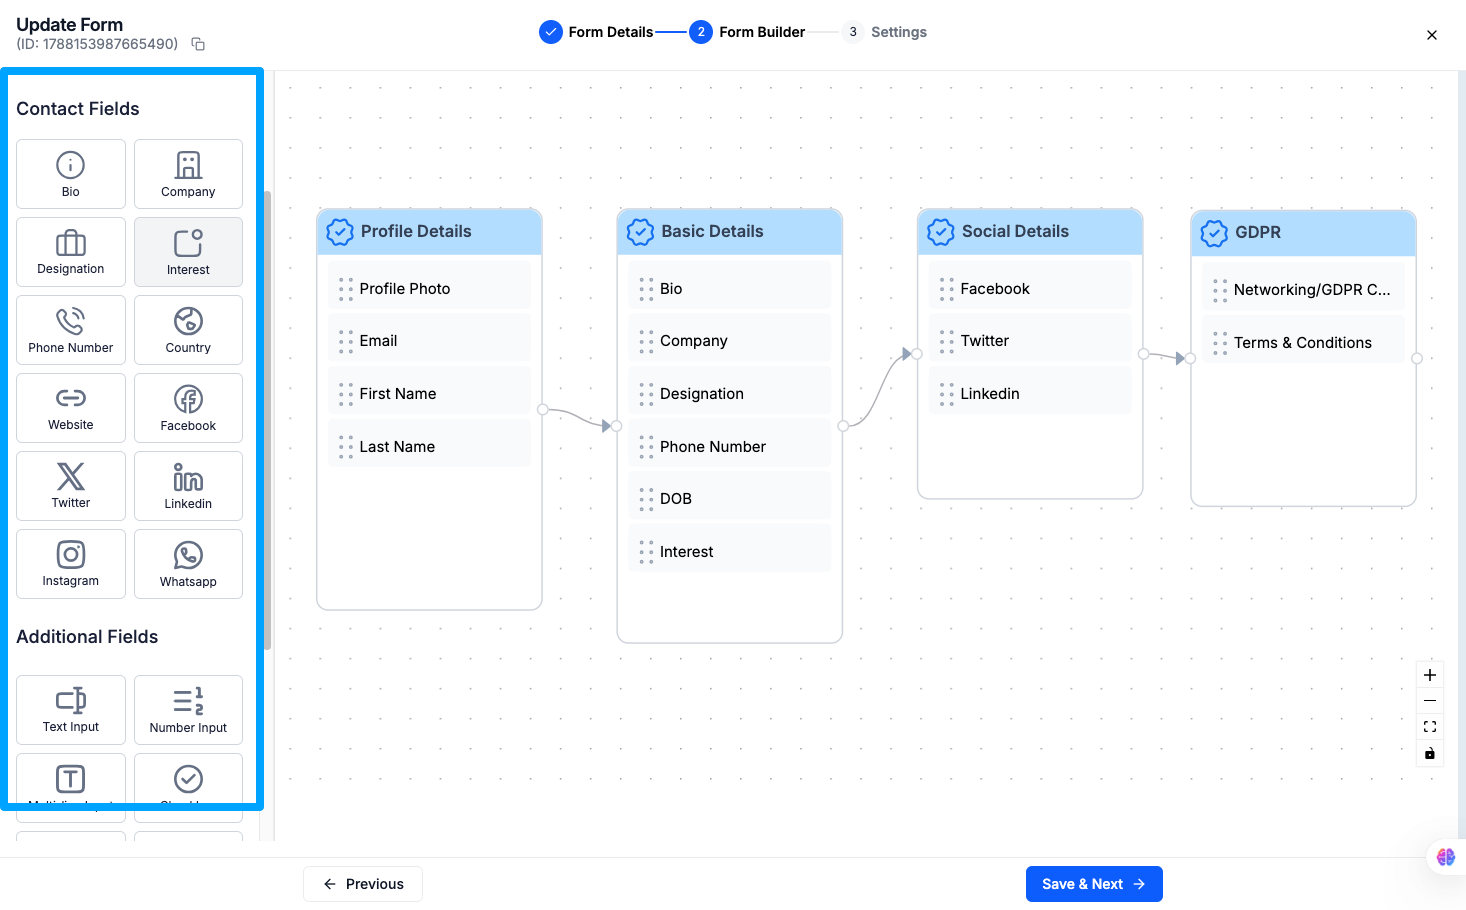Select the Whatsapp field tile
The image size is (1466, 910).
coord(188,564)
